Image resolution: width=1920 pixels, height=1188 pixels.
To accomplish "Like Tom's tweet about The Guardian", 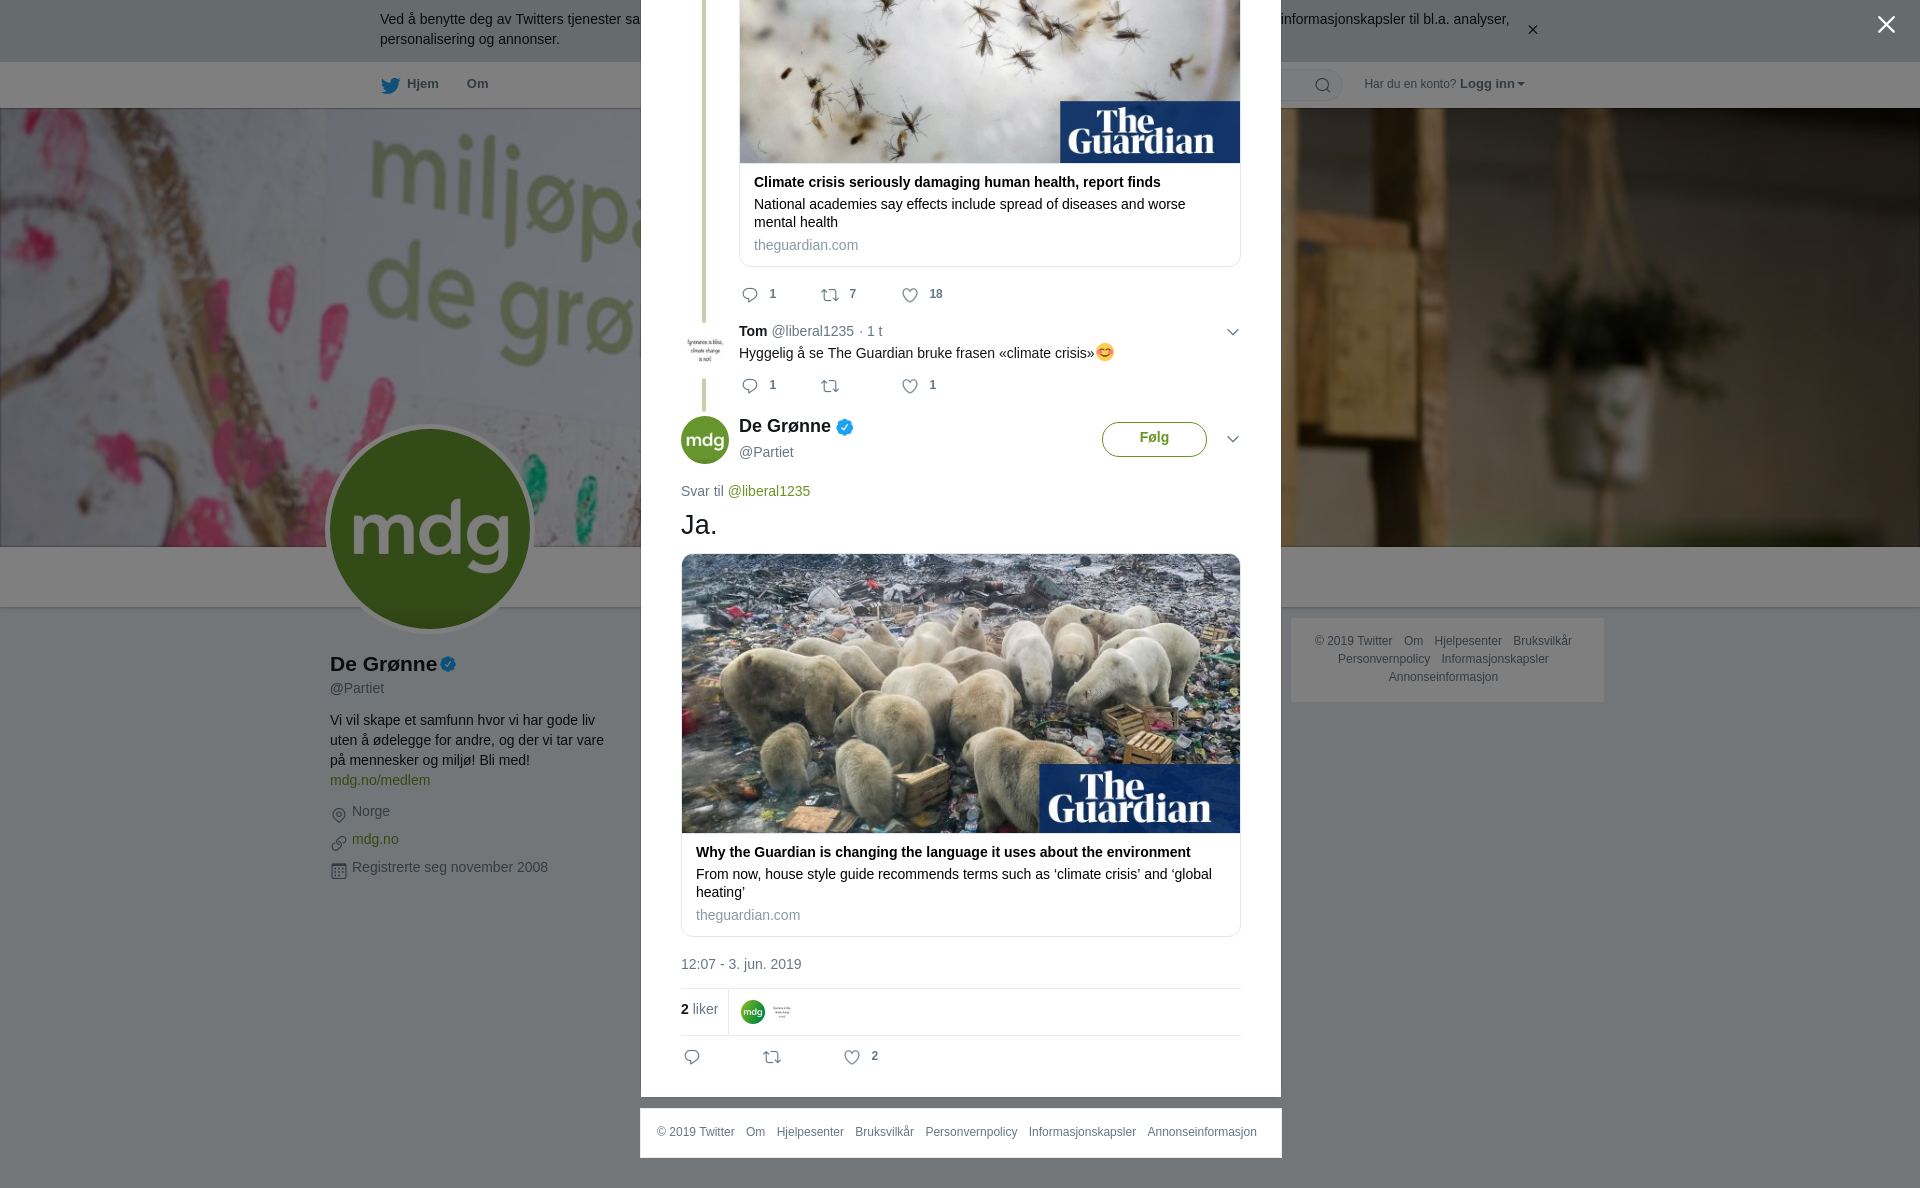I will point(910,386).
